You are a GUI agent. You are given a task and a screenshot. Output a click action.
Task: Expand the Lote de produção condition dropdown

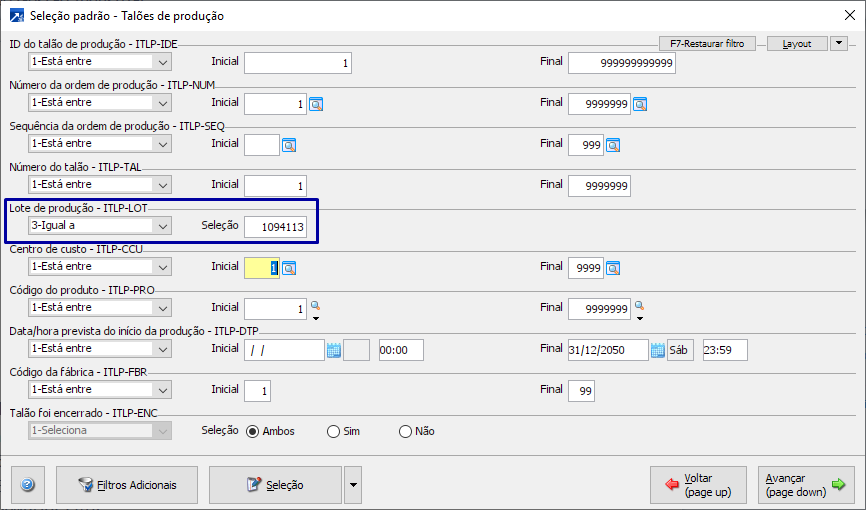(163, 226)
